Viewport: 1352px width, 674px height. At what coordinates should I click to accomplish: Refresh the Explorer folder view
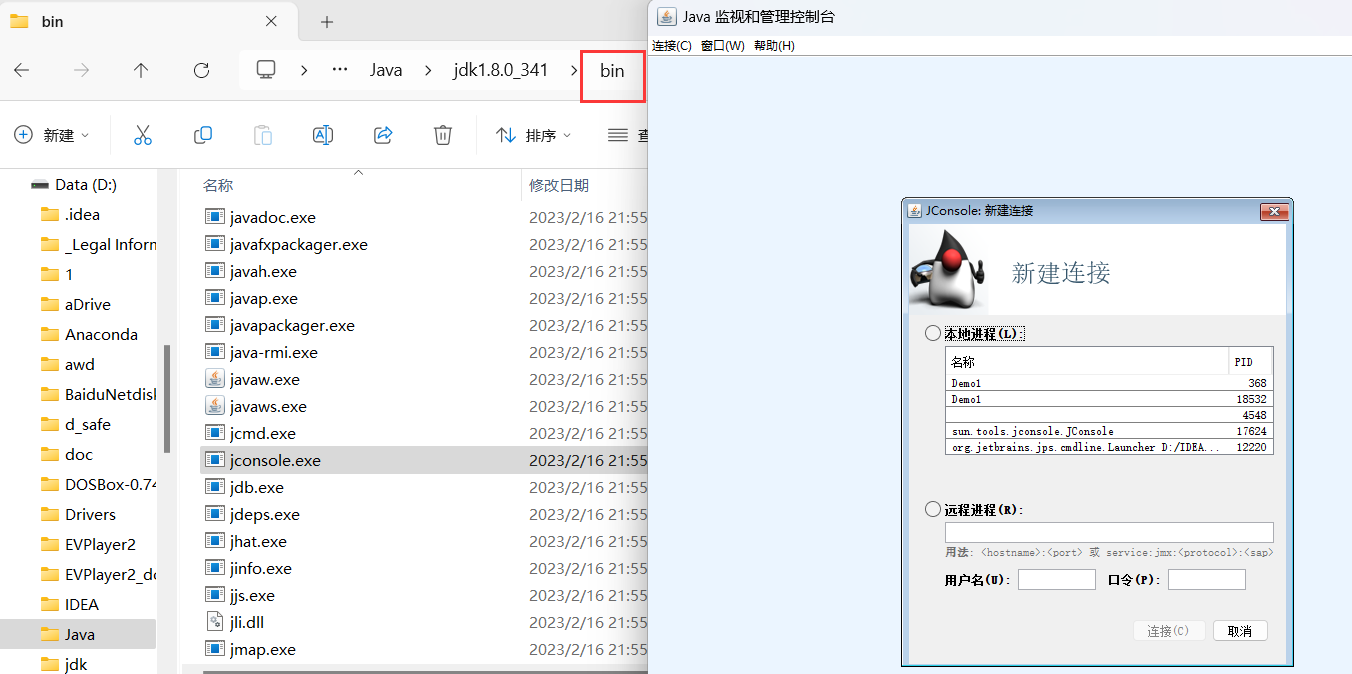pyautogui.click(x=201, y=70)
